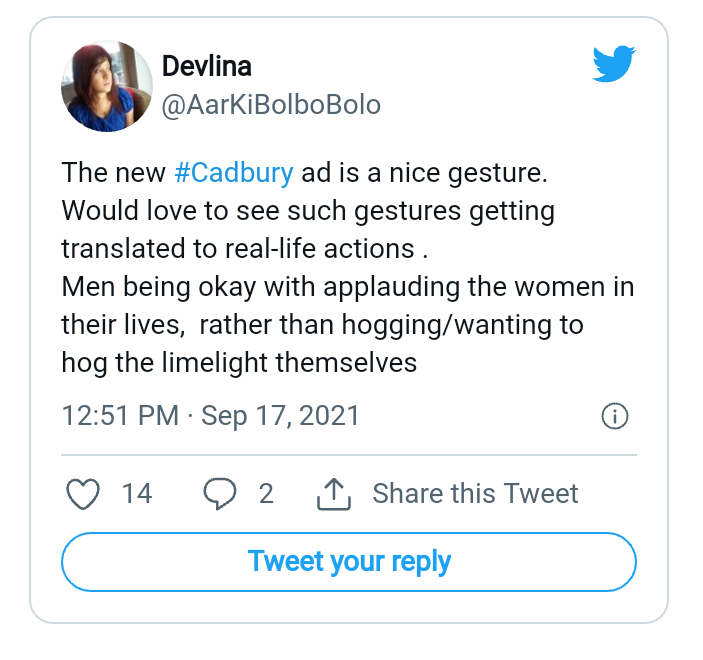The width and height of the screenshot is (703, 660).
Task: Open Devlina's profile picture
Action: tap(107, 86)
